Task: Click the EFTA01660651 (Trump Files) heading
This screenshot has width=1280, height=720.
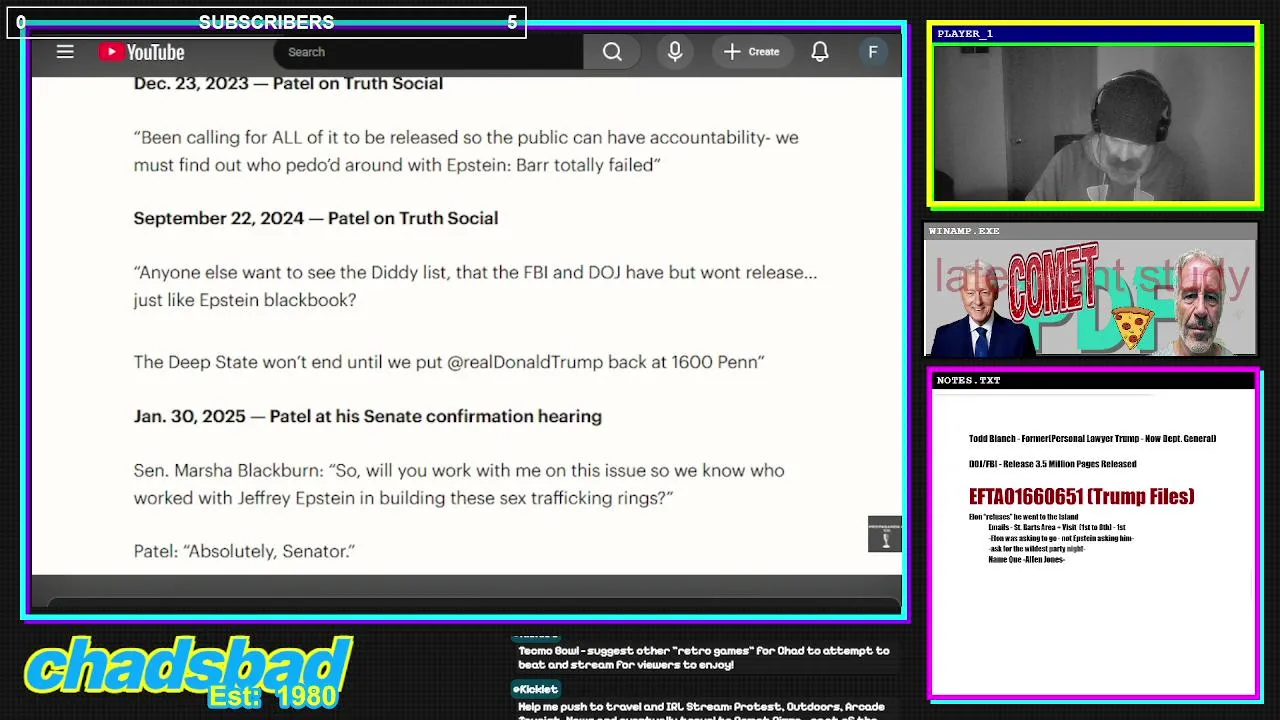Action: (x=1081, y=496)
